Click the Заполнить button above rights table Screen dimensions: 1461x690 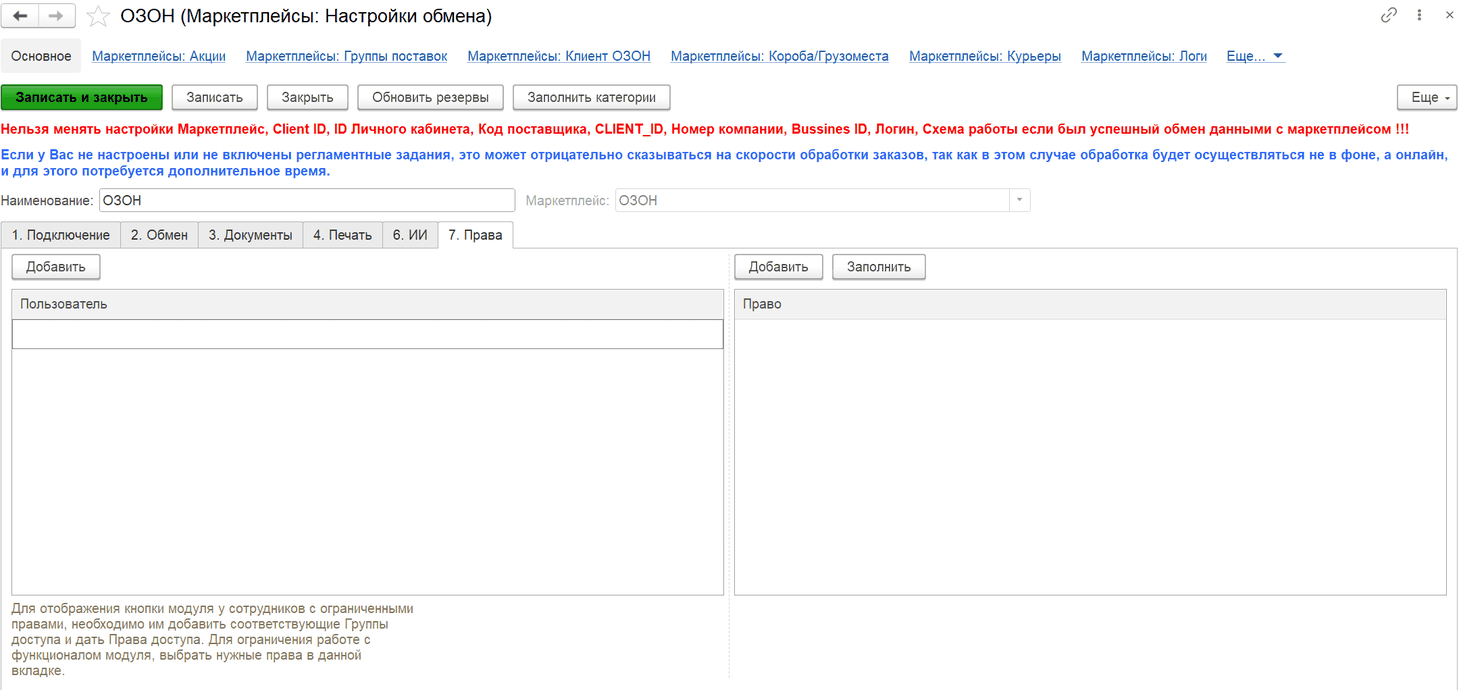coord(879,267)
